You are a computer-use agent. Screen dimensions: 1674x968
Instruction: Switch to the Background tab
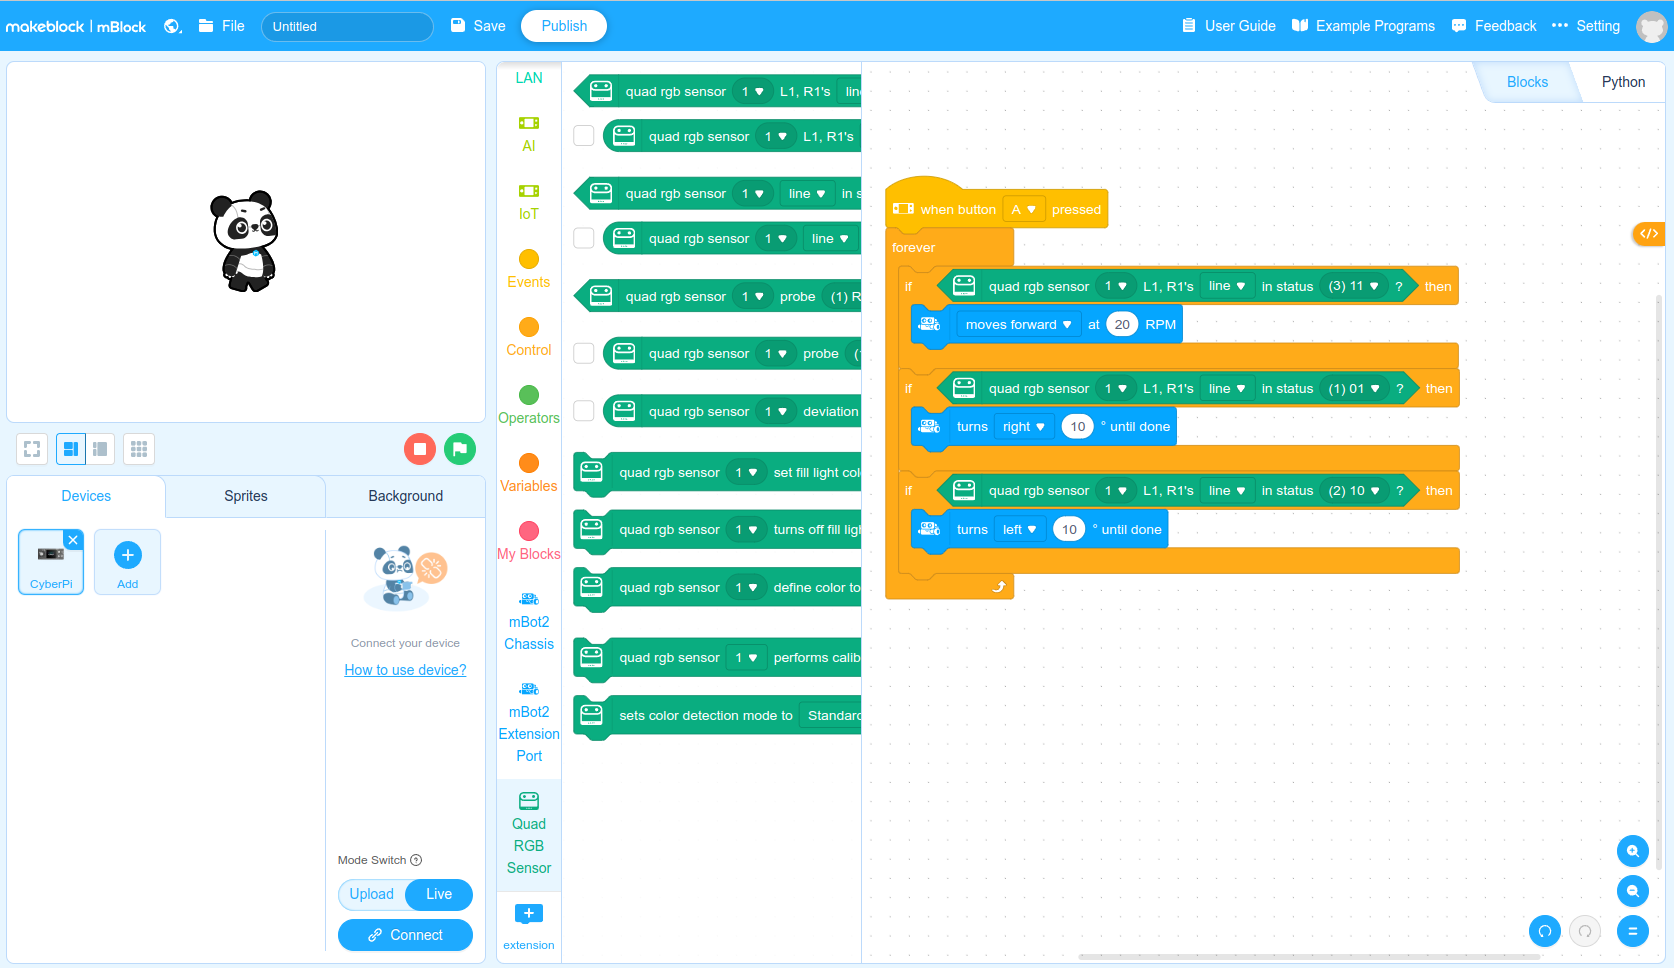coord(405,496)
